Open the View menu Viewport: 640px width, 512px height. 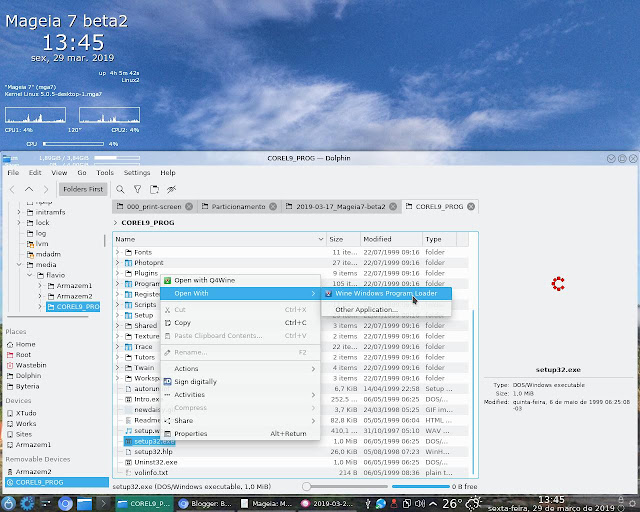click(59, 173)
